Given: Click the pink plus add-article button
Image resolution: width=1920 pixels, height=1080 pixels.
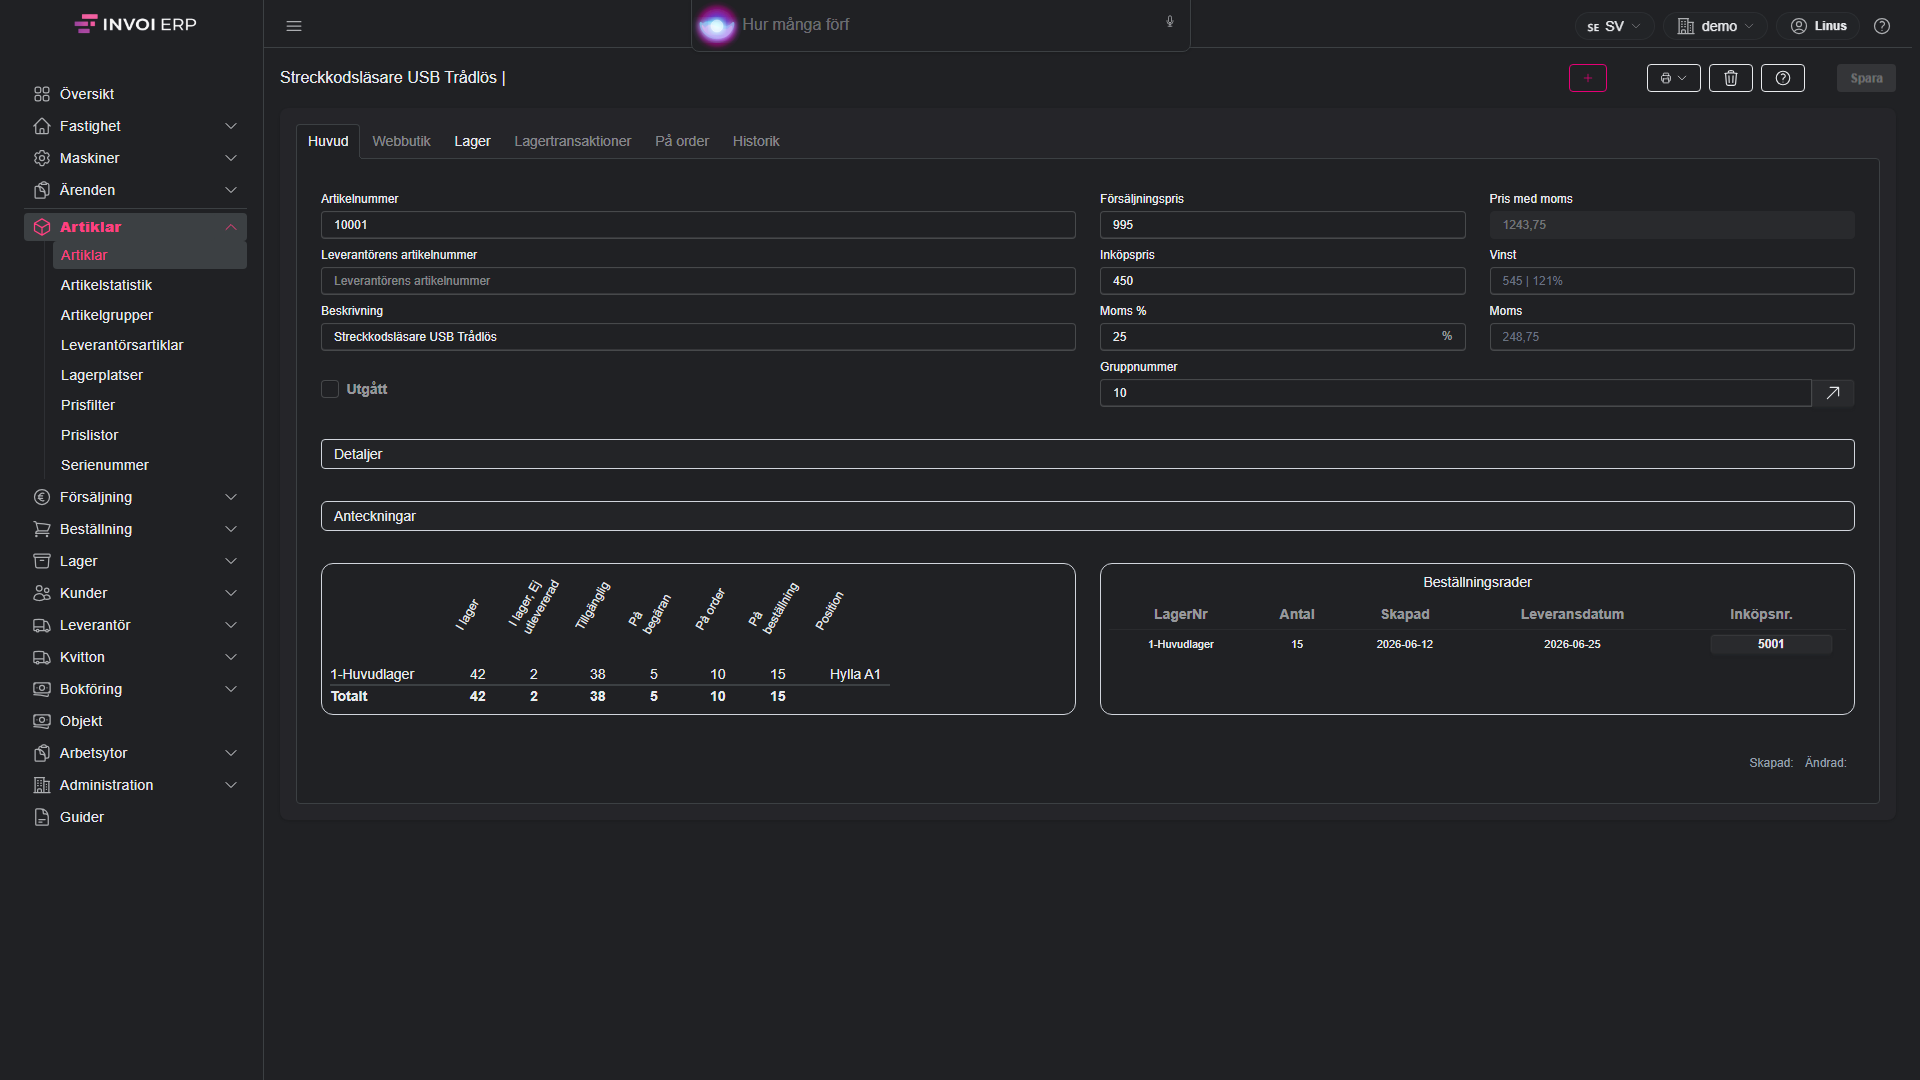Looking at the screenshot, I should click(1588, 78).
